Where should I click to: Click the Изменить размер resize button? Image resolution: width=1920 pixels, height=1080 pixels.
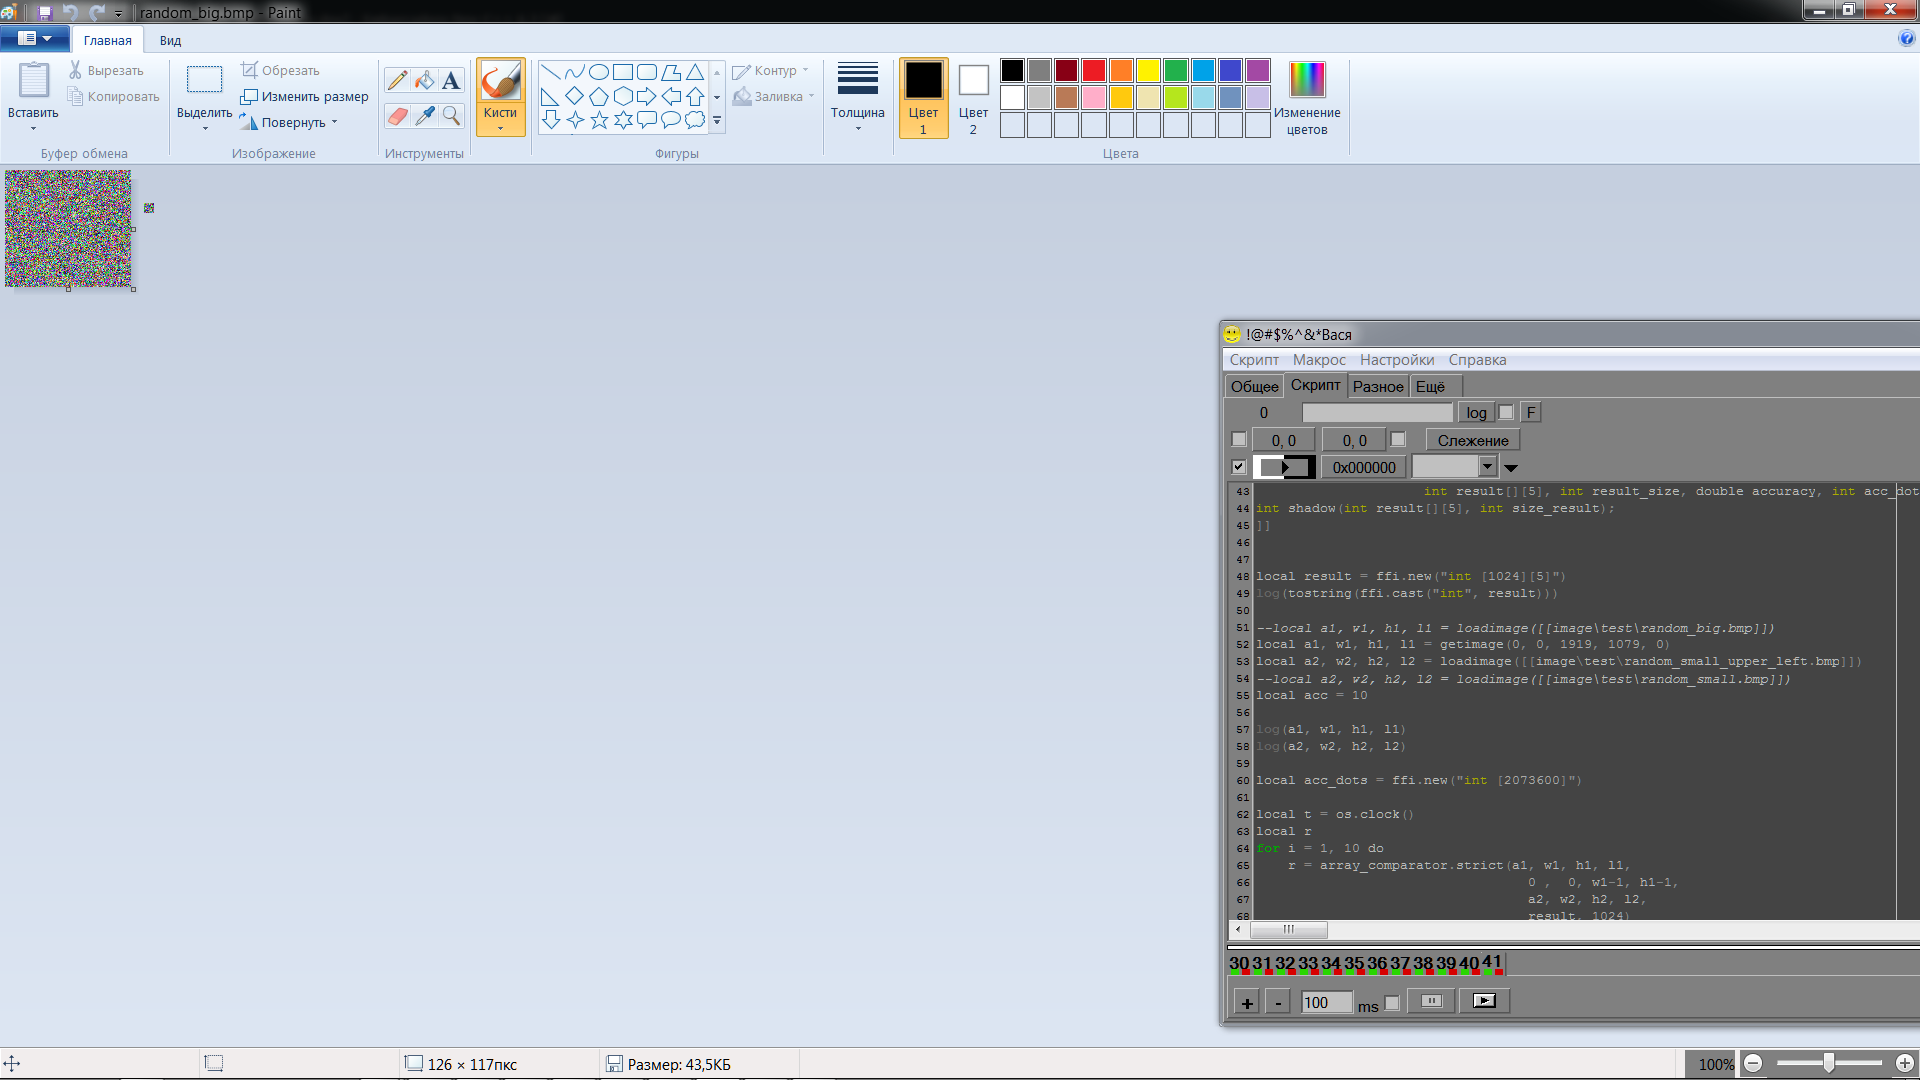(x=304, y=97)
